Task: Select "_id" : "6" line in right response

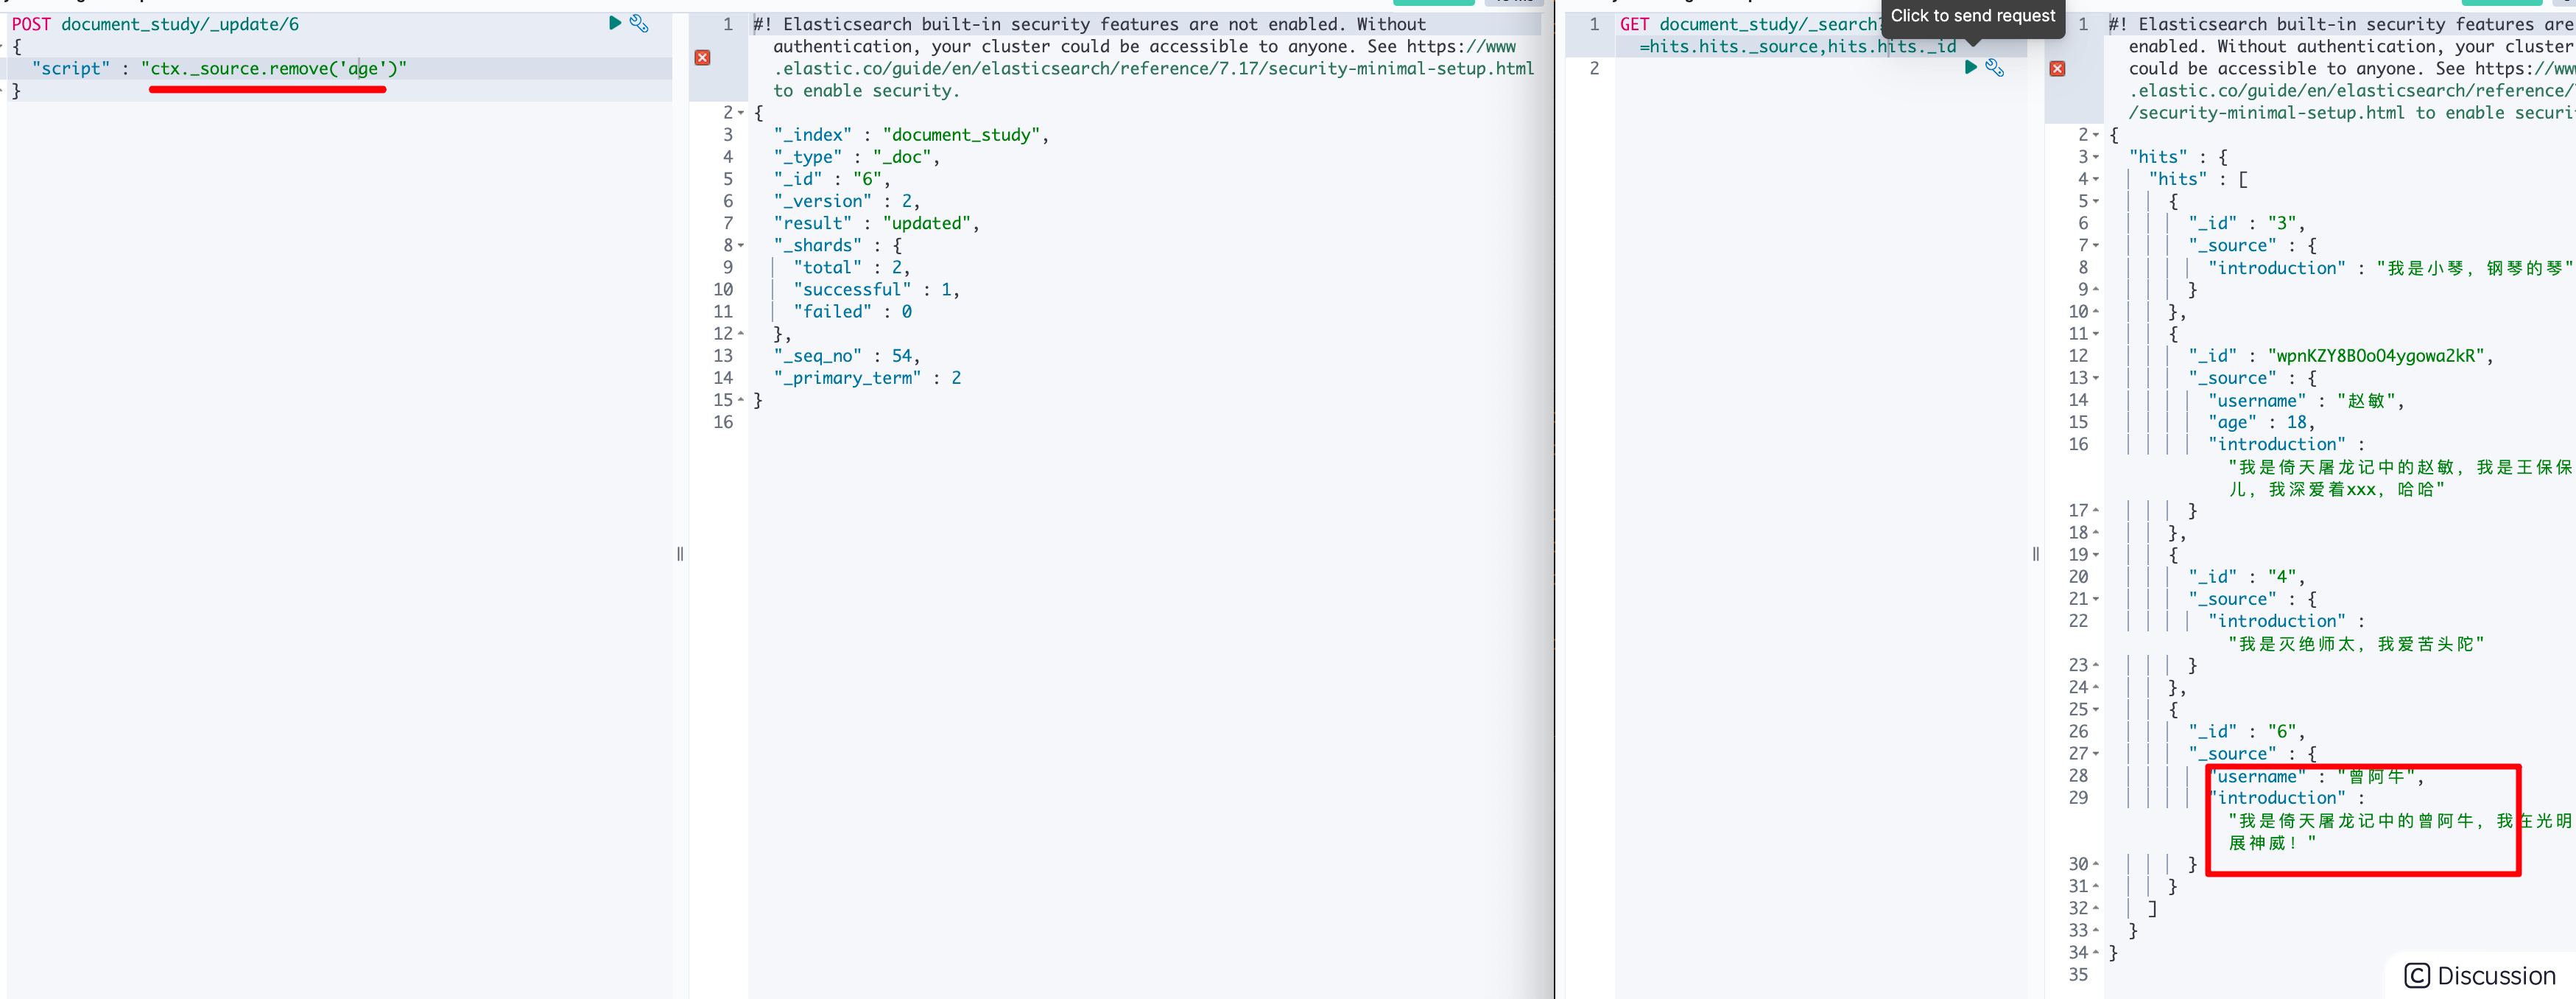Action: (x=2246, y=732)
